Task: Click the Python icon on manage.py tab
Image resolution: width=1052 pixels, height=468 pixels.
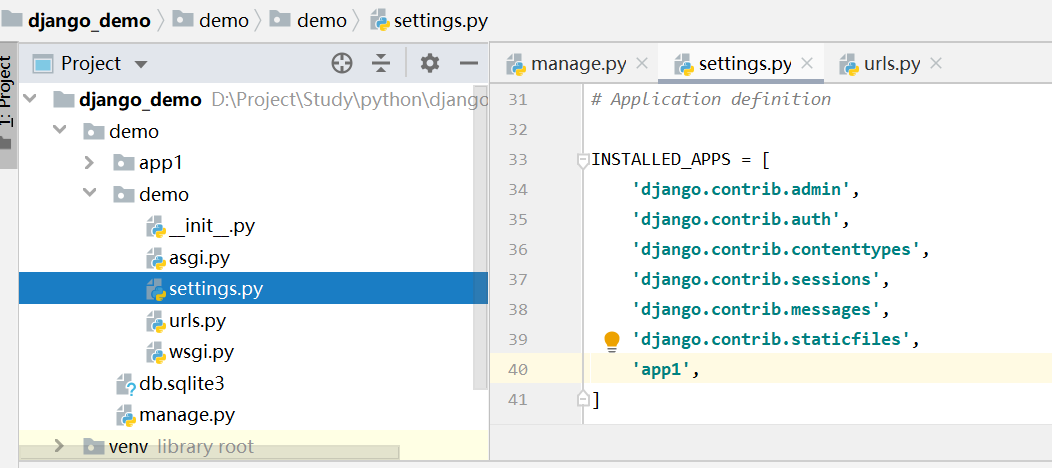Action: [515, 64]
